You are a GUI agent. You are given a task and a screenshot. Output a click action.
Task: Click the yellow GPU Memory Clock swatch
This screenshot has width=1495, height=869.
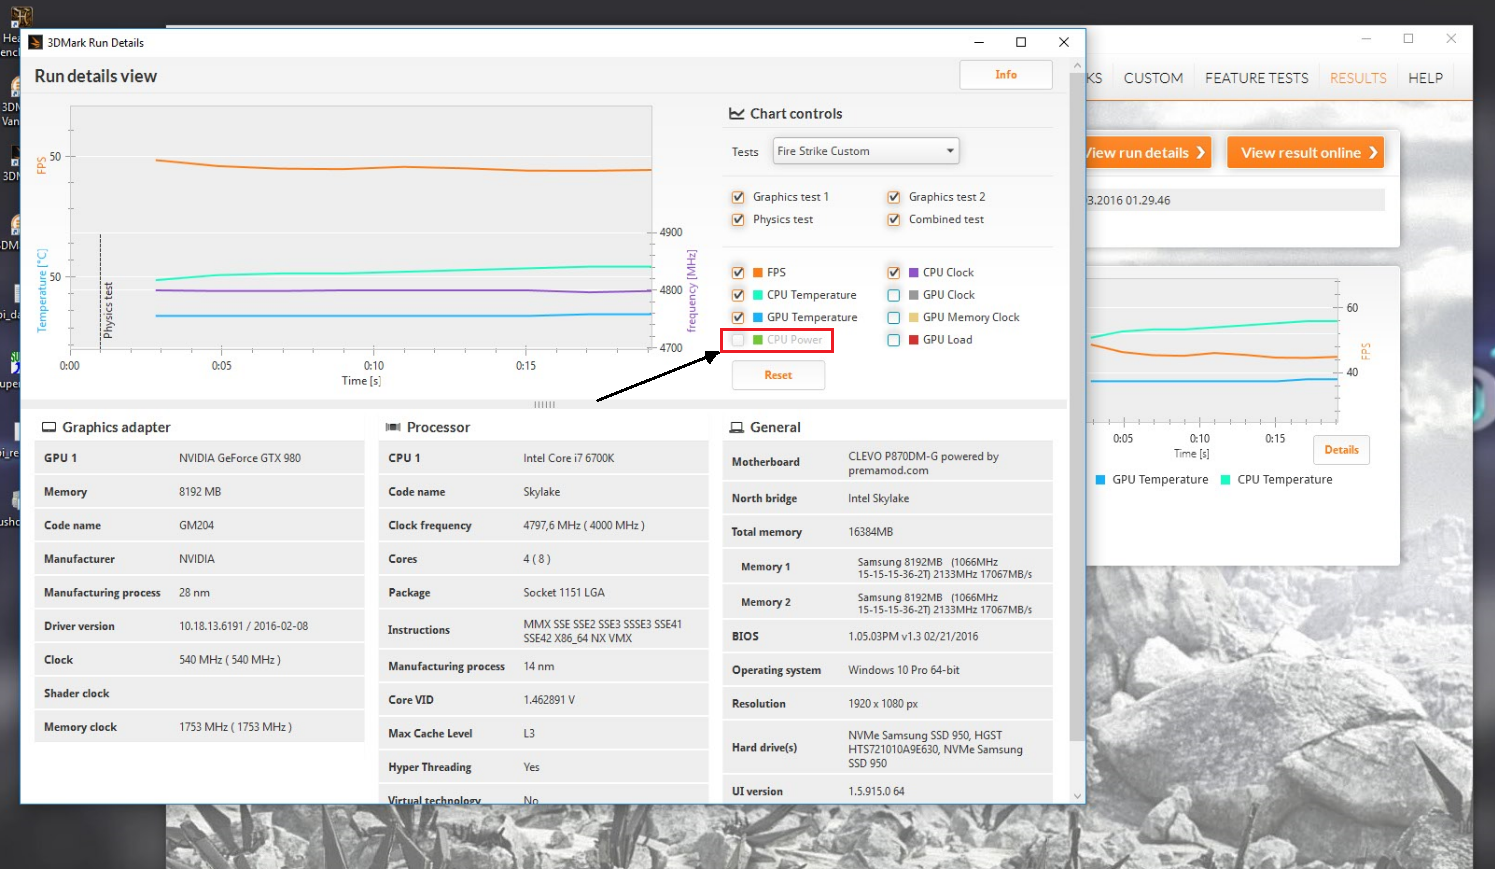[x=914, y=317]
